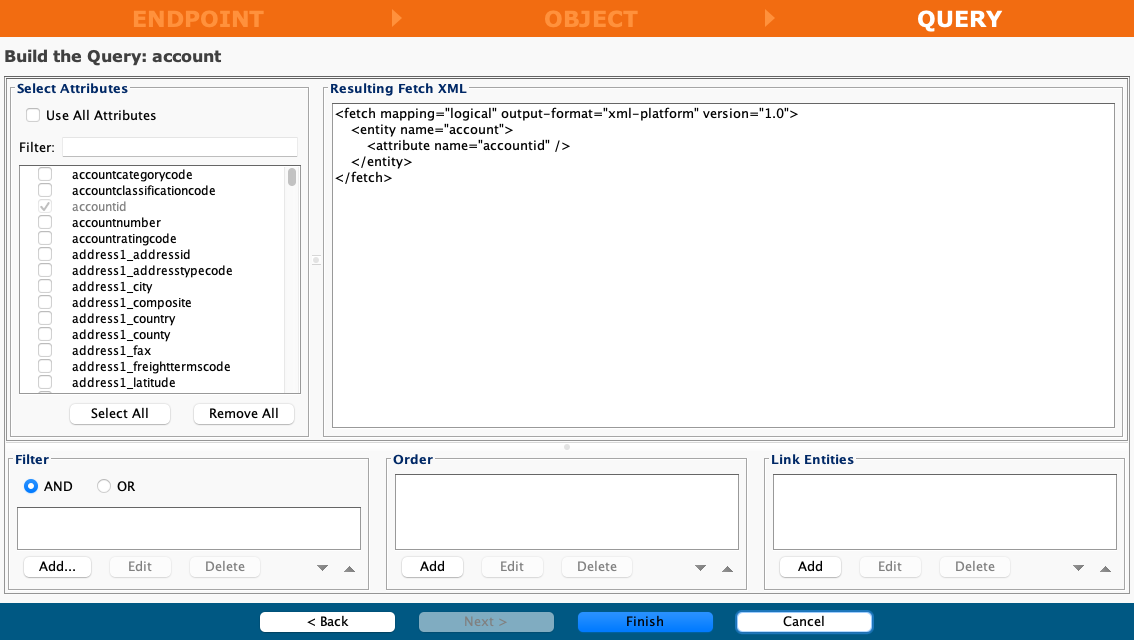Check the accountnumber attribute
This screenshot has width=1134, height=640.
pos(45,222)
